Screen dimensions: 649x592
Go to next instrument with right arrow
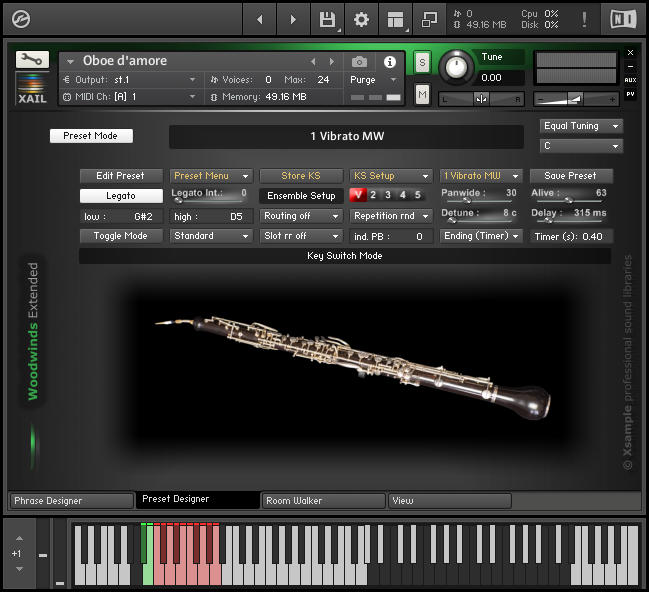pos(293,19)
